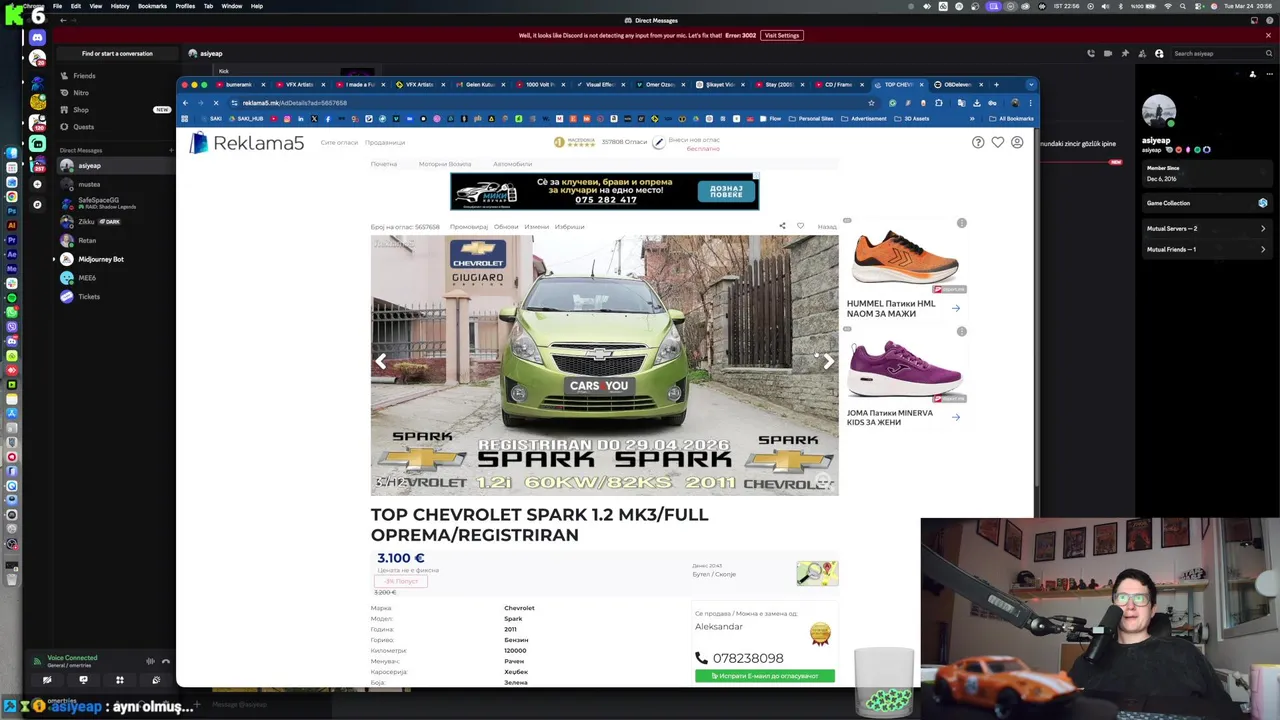
Task: Click the orange HUMMEL shoe thumbnail
Action: point(905,258)
